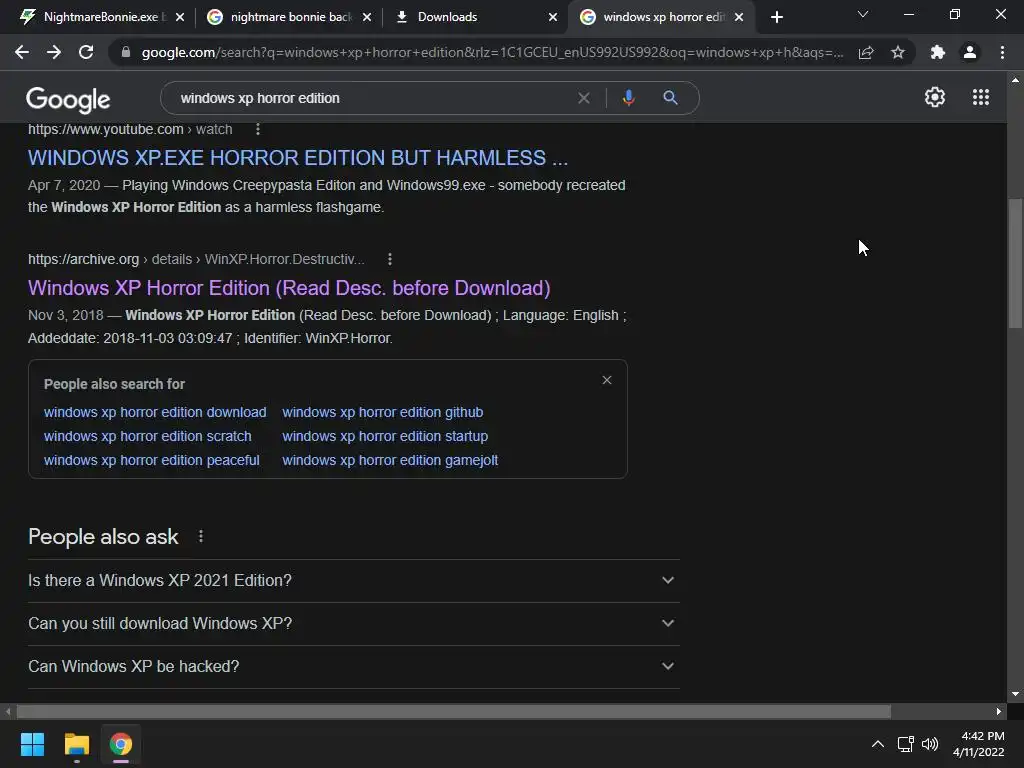The height and width of the screenshot is (768, 1024).
Task: Open the tab search dropdown
Action: click(x=863, y=14)
